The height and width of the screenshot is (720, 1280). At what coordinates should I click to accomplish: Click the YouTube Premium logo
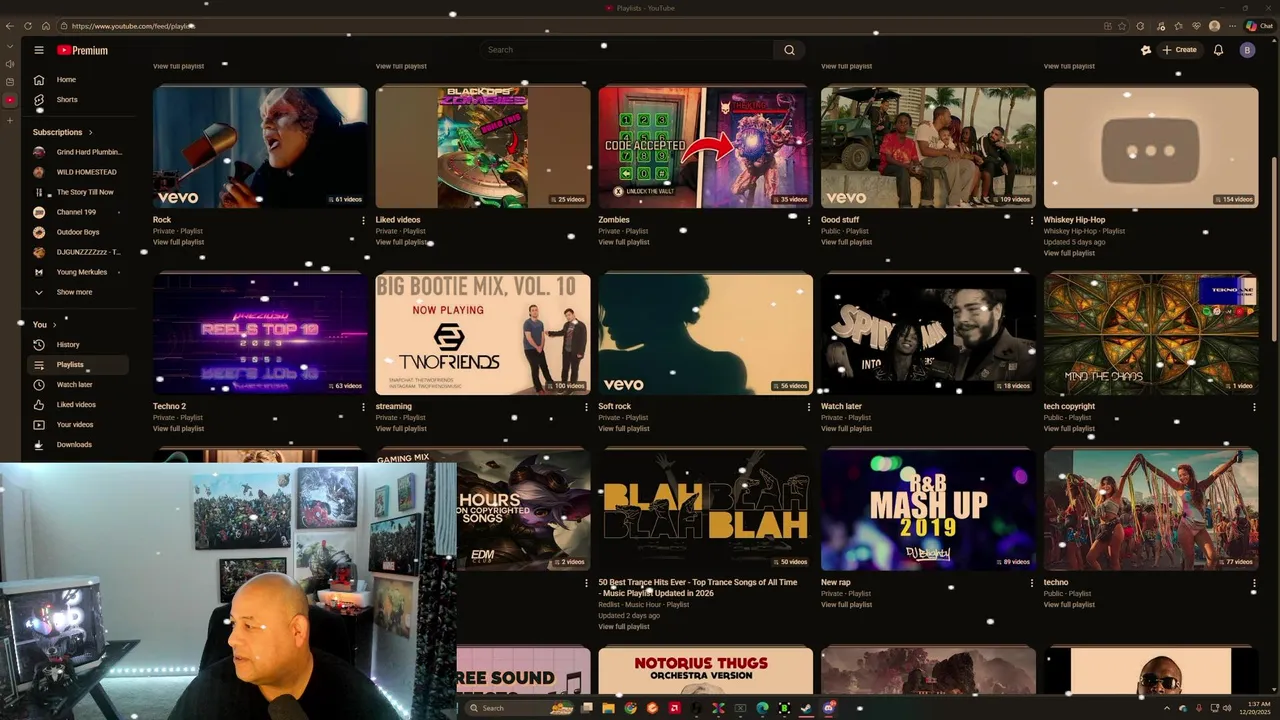coord(82,50)
